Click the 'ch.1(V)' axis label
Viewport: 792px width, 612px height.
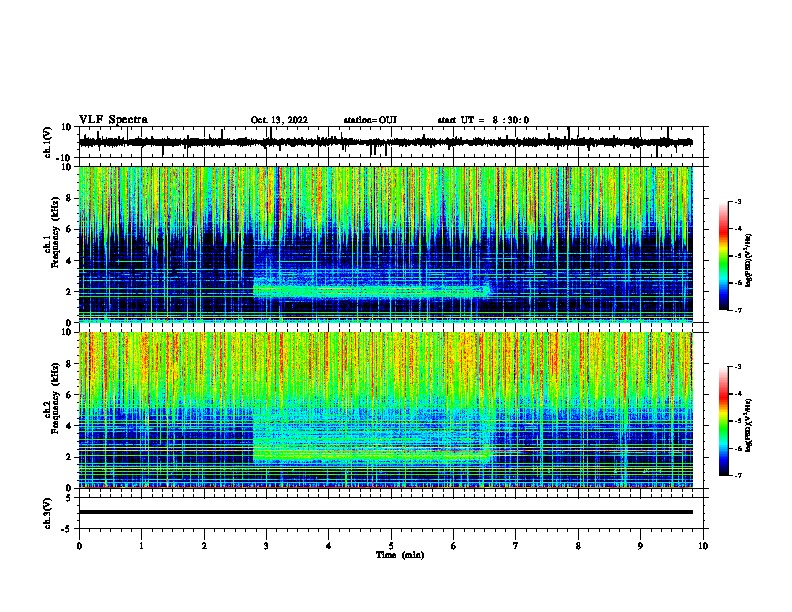(x=48, y=142)
